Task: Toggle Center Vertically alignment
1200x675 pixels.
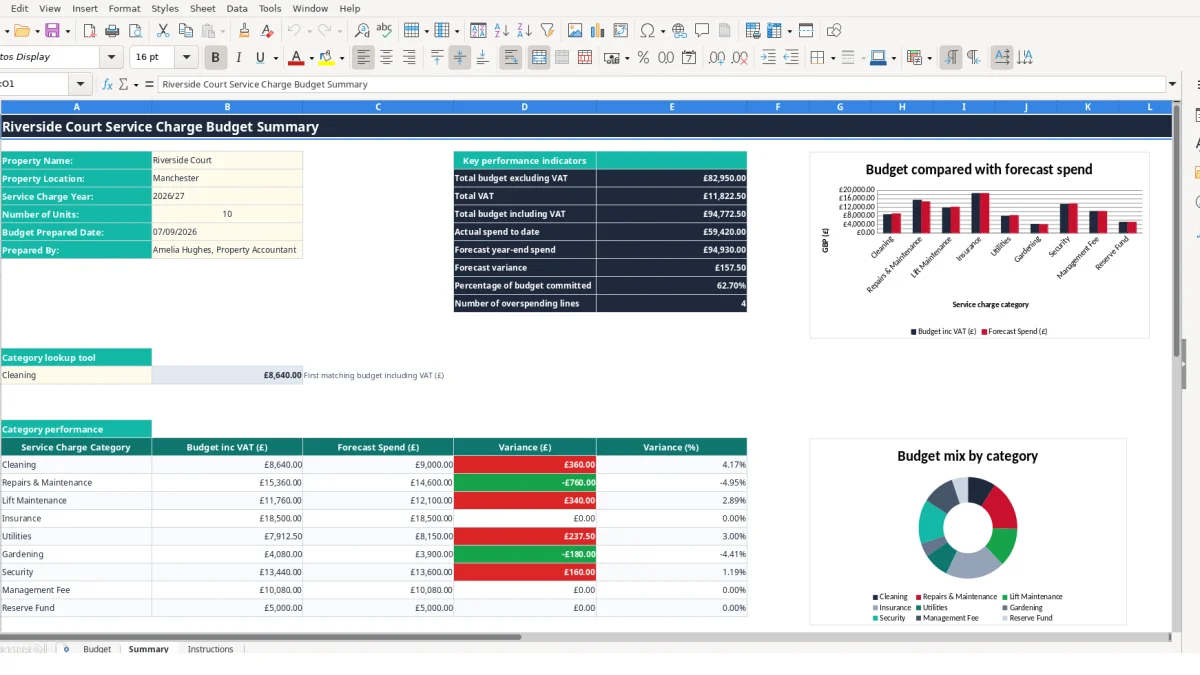Action: coord(460,58)
